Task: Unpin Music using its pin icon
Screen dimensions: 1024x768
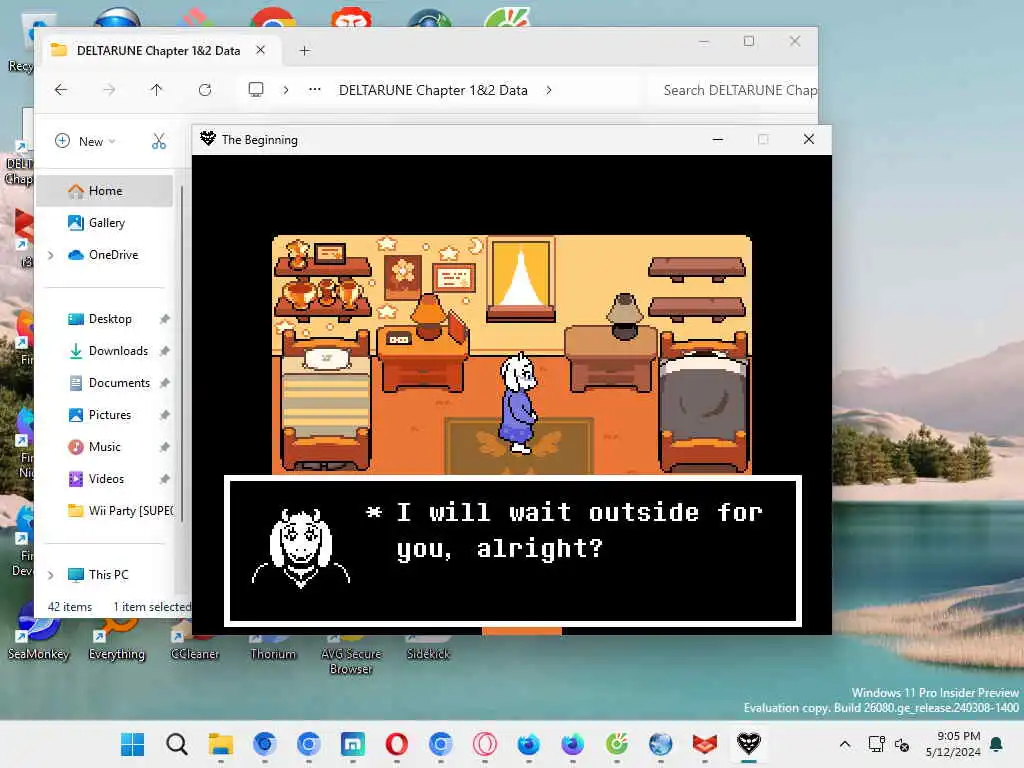Action: click(x=165, y=447)
